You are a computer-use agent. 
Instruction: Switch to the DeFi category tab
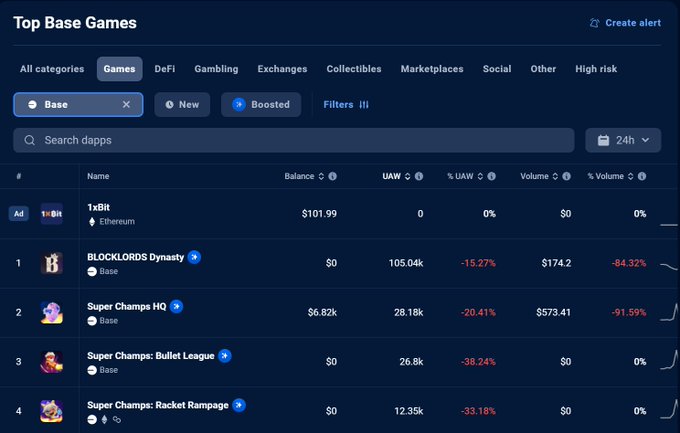click(165, 69)
